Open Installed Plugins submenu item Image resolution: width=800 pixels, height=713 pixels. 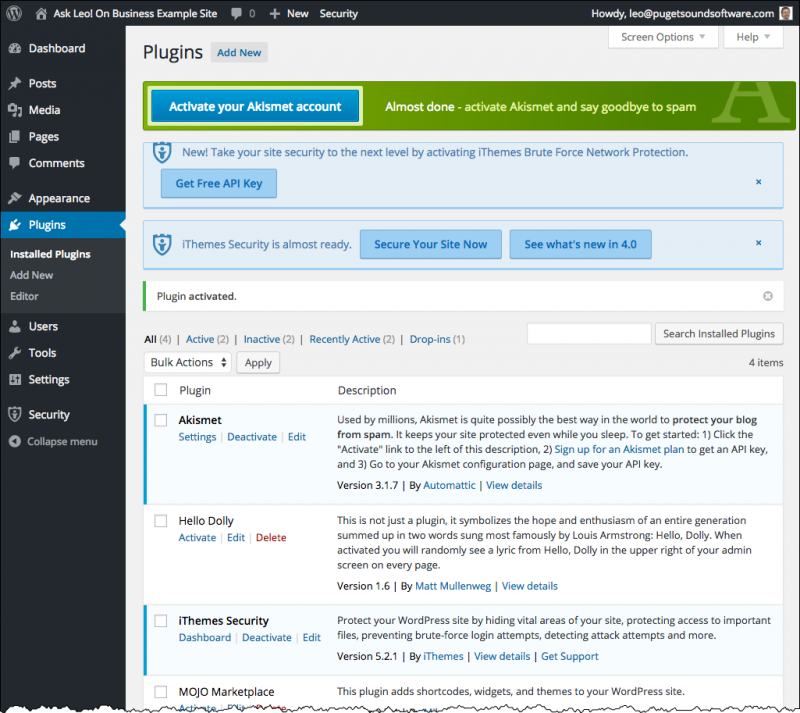[50, 254]
